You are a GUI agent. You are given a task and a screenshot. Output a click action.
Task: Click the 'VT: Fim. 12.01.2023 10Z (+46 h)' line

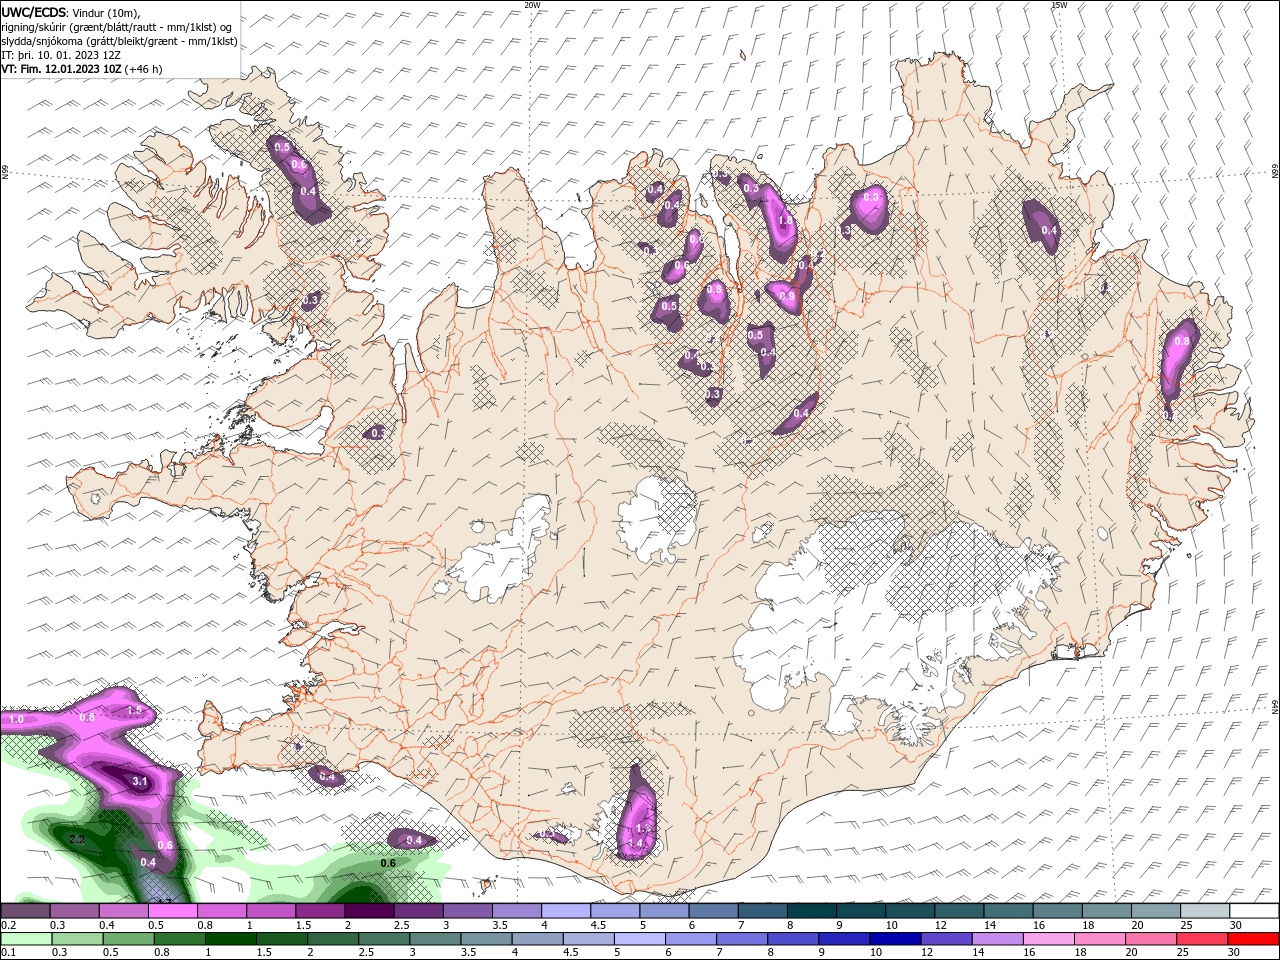click(82, 69)
